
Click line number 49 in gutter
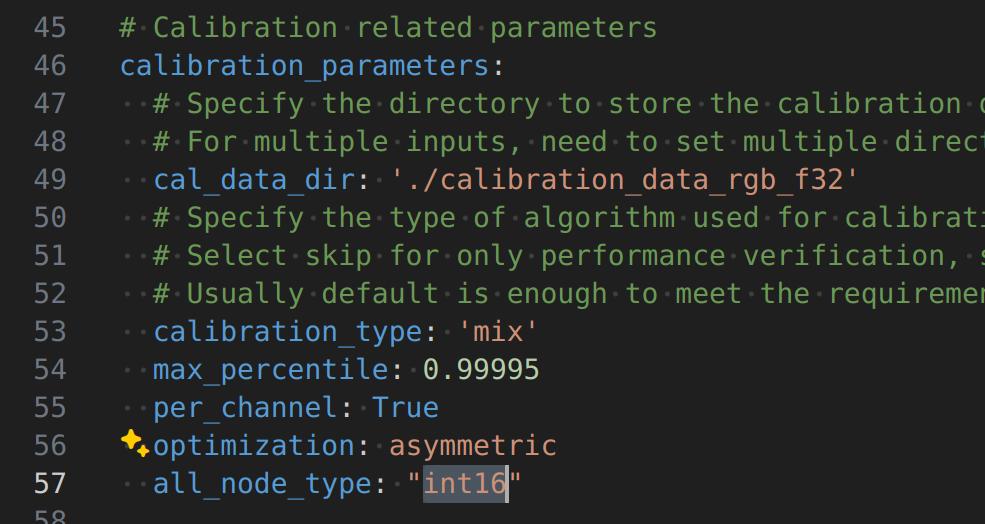click(50, 180)
